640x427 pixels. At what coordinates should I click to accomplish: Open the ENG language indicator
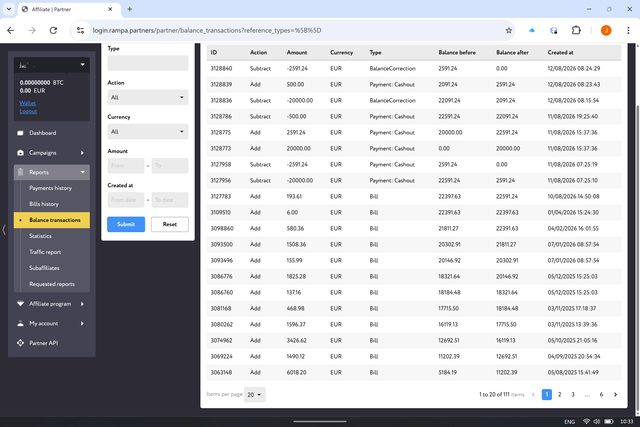[x=570, y=422]
